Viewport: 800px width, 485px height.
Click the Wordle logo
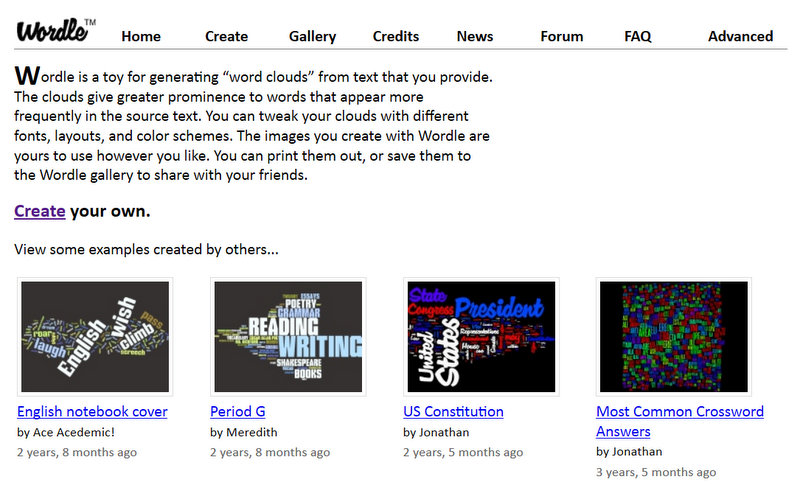(56, 30)
